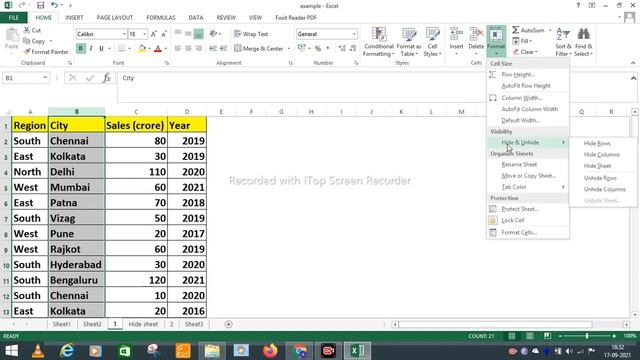Viewport: 640px width, 360px height.
Task: Open Format as Table gallery
Action: pos(409,42)
